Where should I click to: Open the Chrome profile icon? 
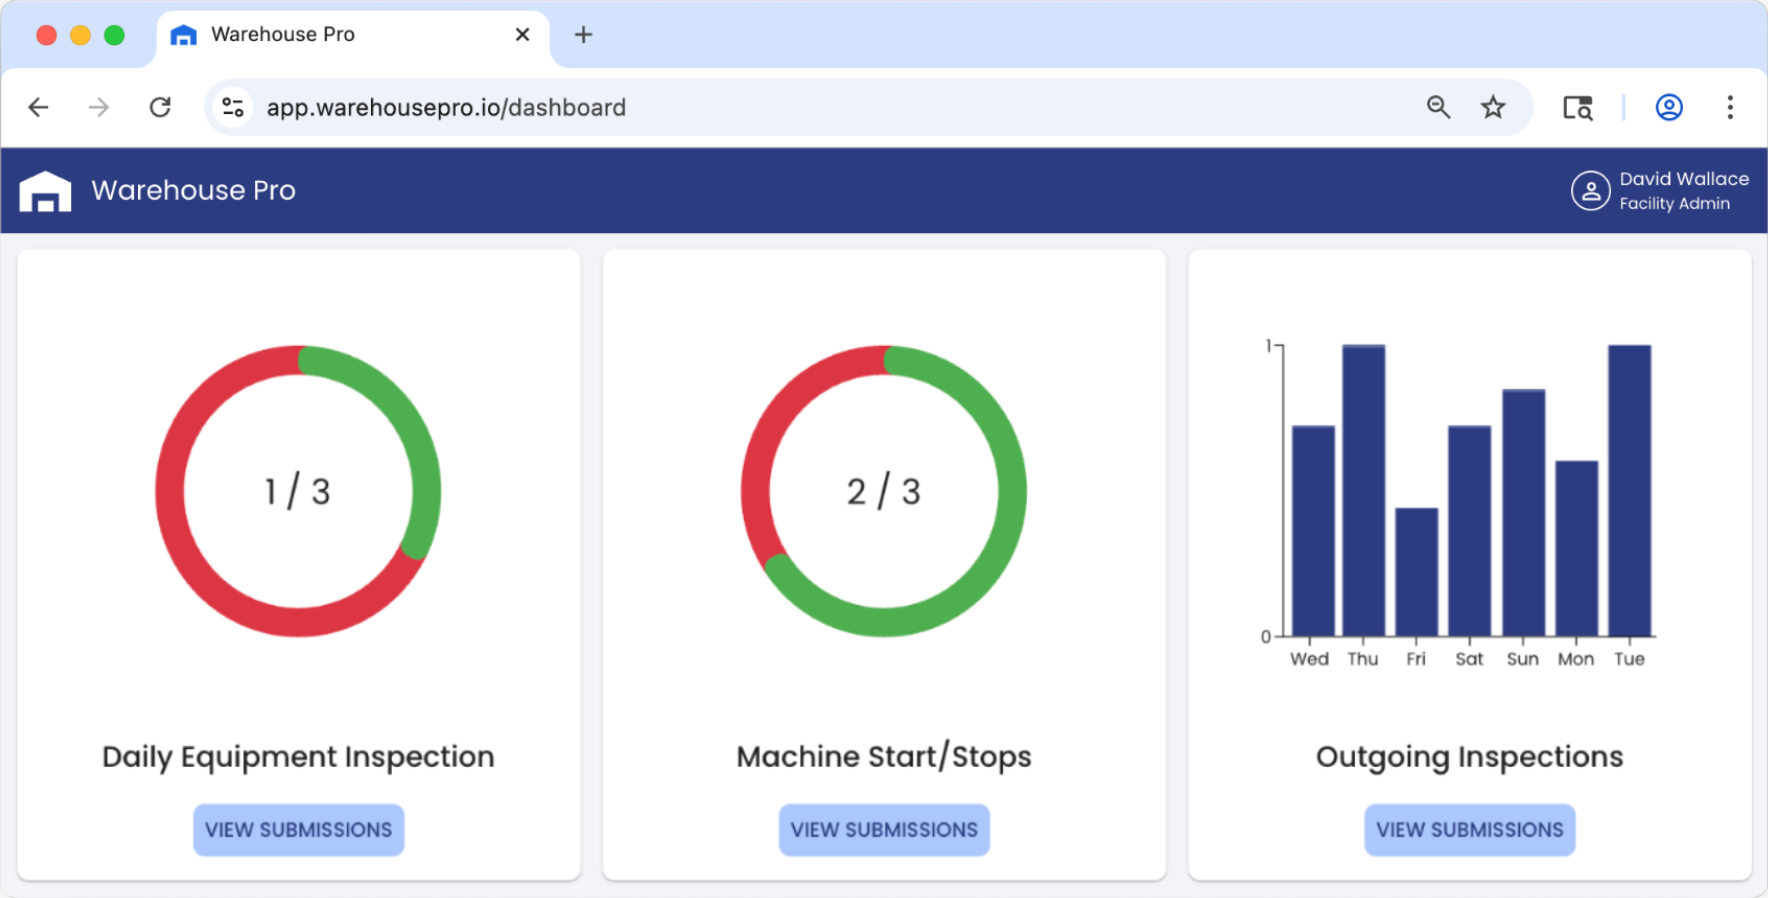[x=1669, y=107]
